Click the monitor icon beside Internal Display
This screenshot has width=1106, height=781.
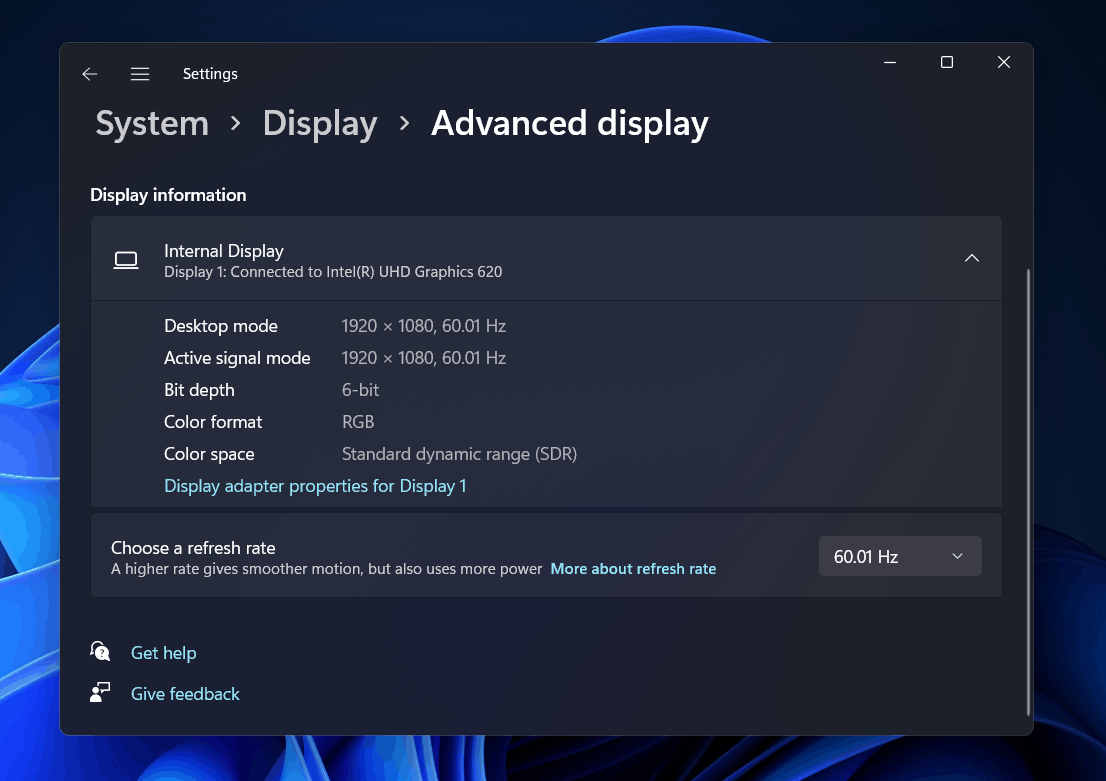point(126,258)
